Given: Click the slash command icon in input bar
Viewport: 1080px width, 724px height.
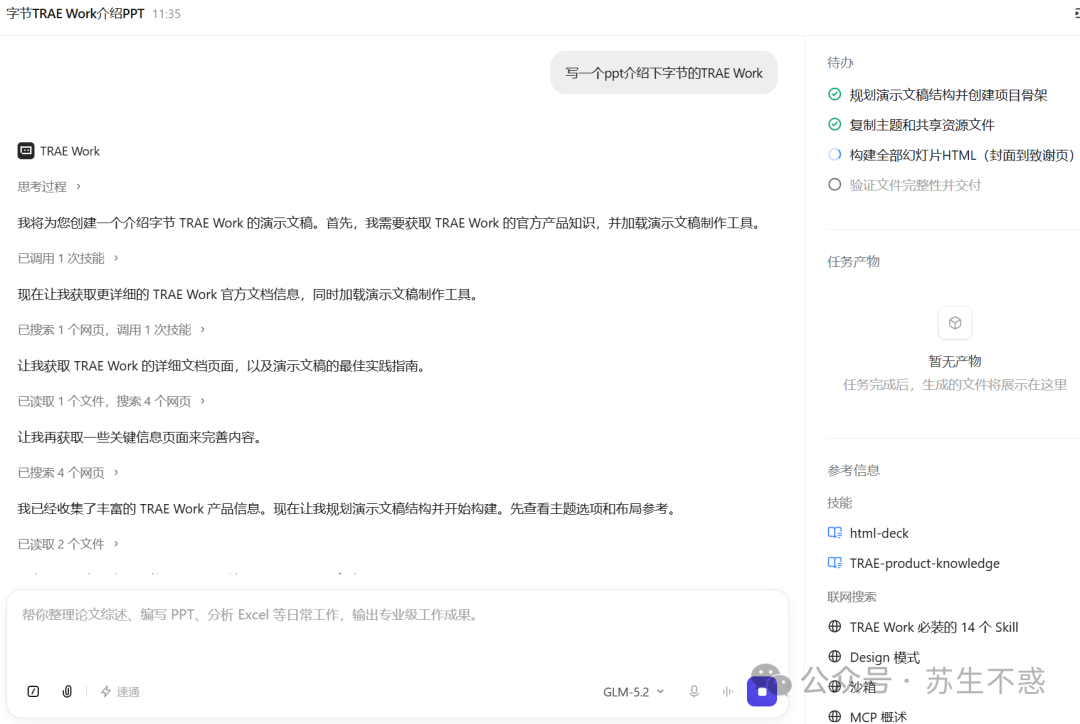Looking at the screenshot, I should pos(33,692).
